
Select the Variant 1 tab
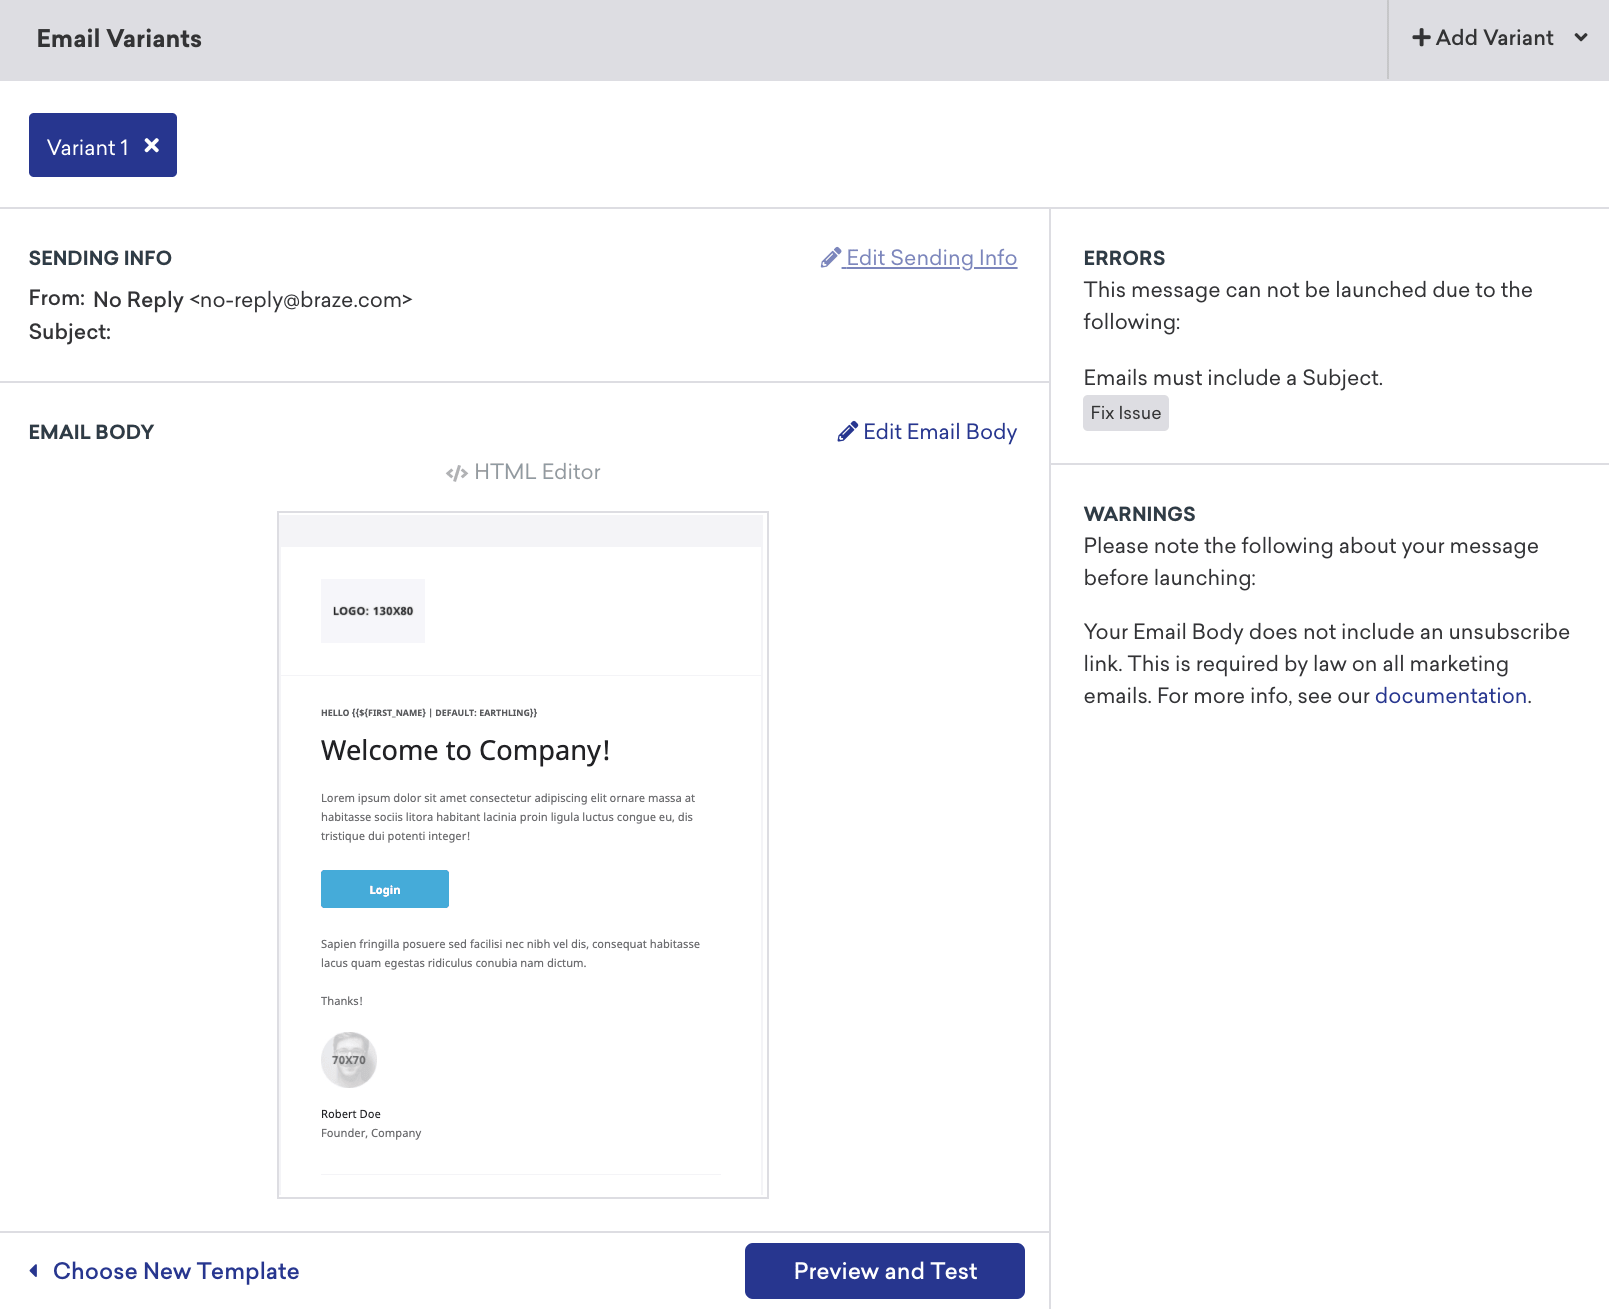point(88,145)
